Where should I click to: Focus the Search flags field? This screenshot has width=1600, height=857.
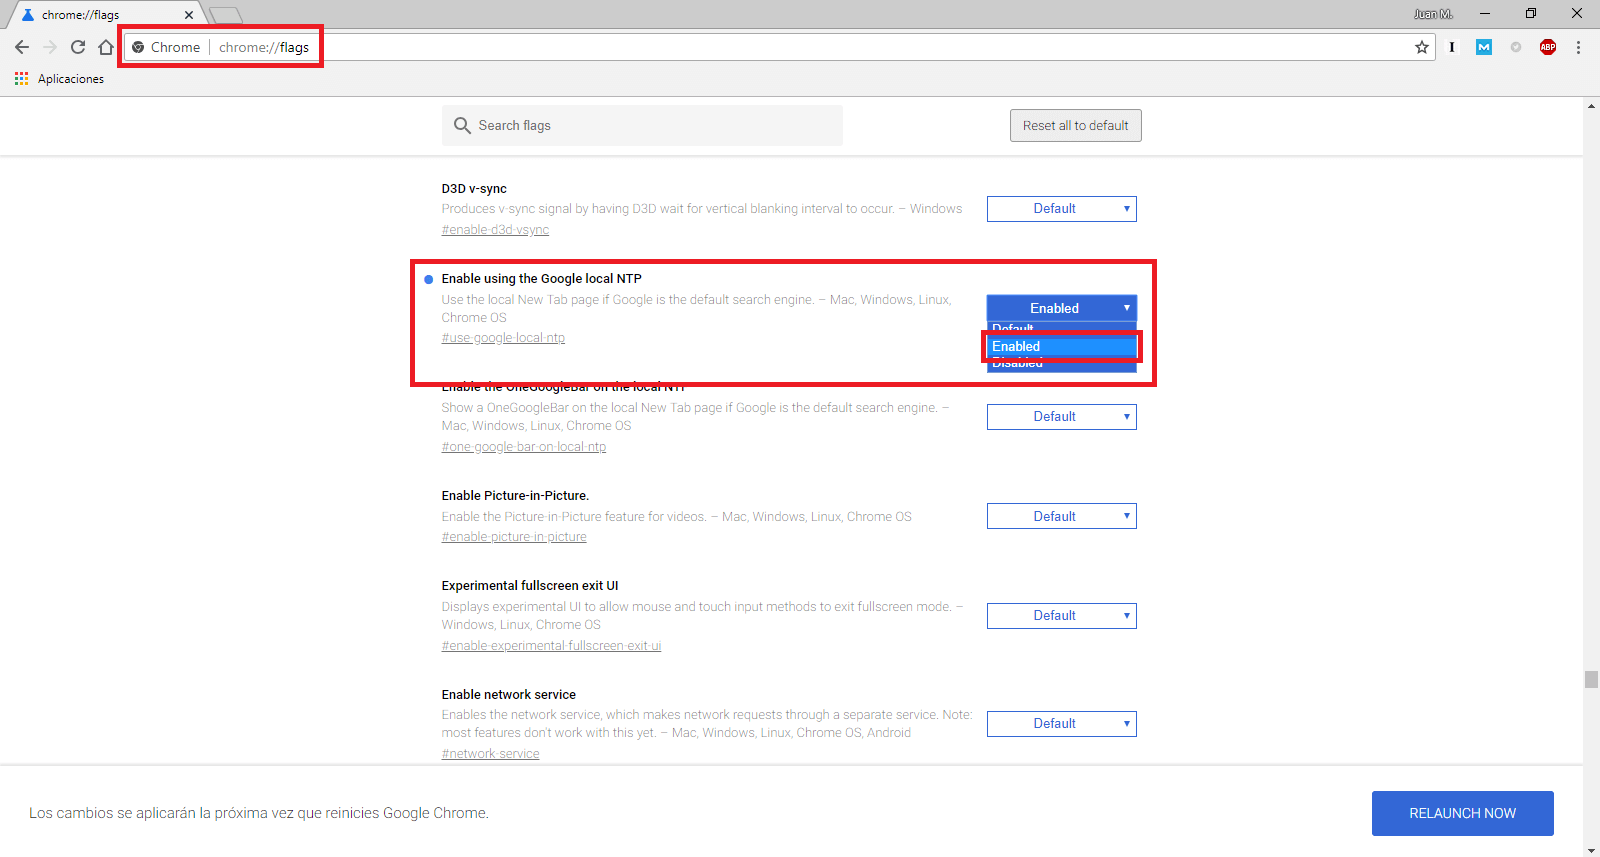[x=642, y=125]
